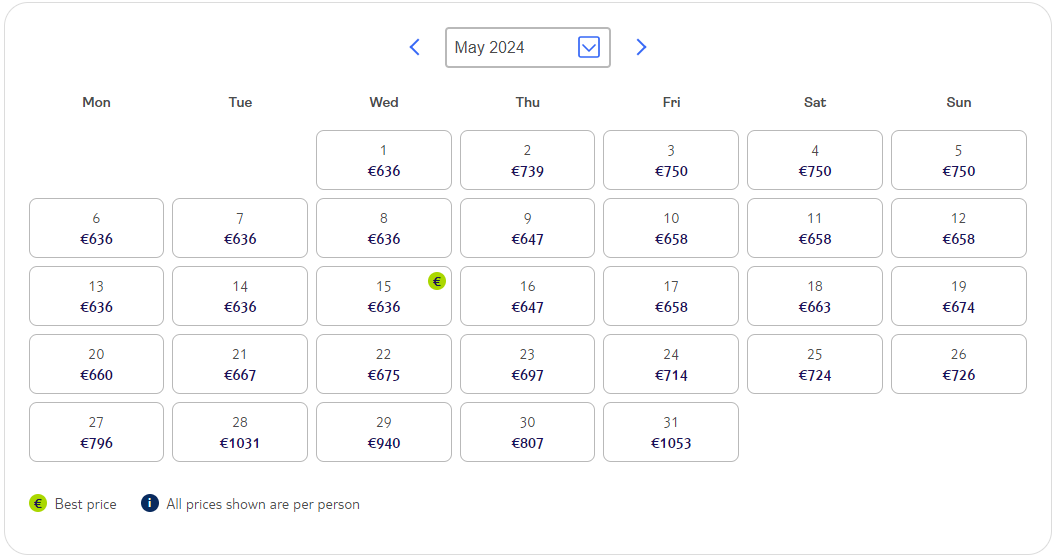The image size is (1057, 558).
Task: Select May 6 priced at €636
Action: [x=96, y=228]
